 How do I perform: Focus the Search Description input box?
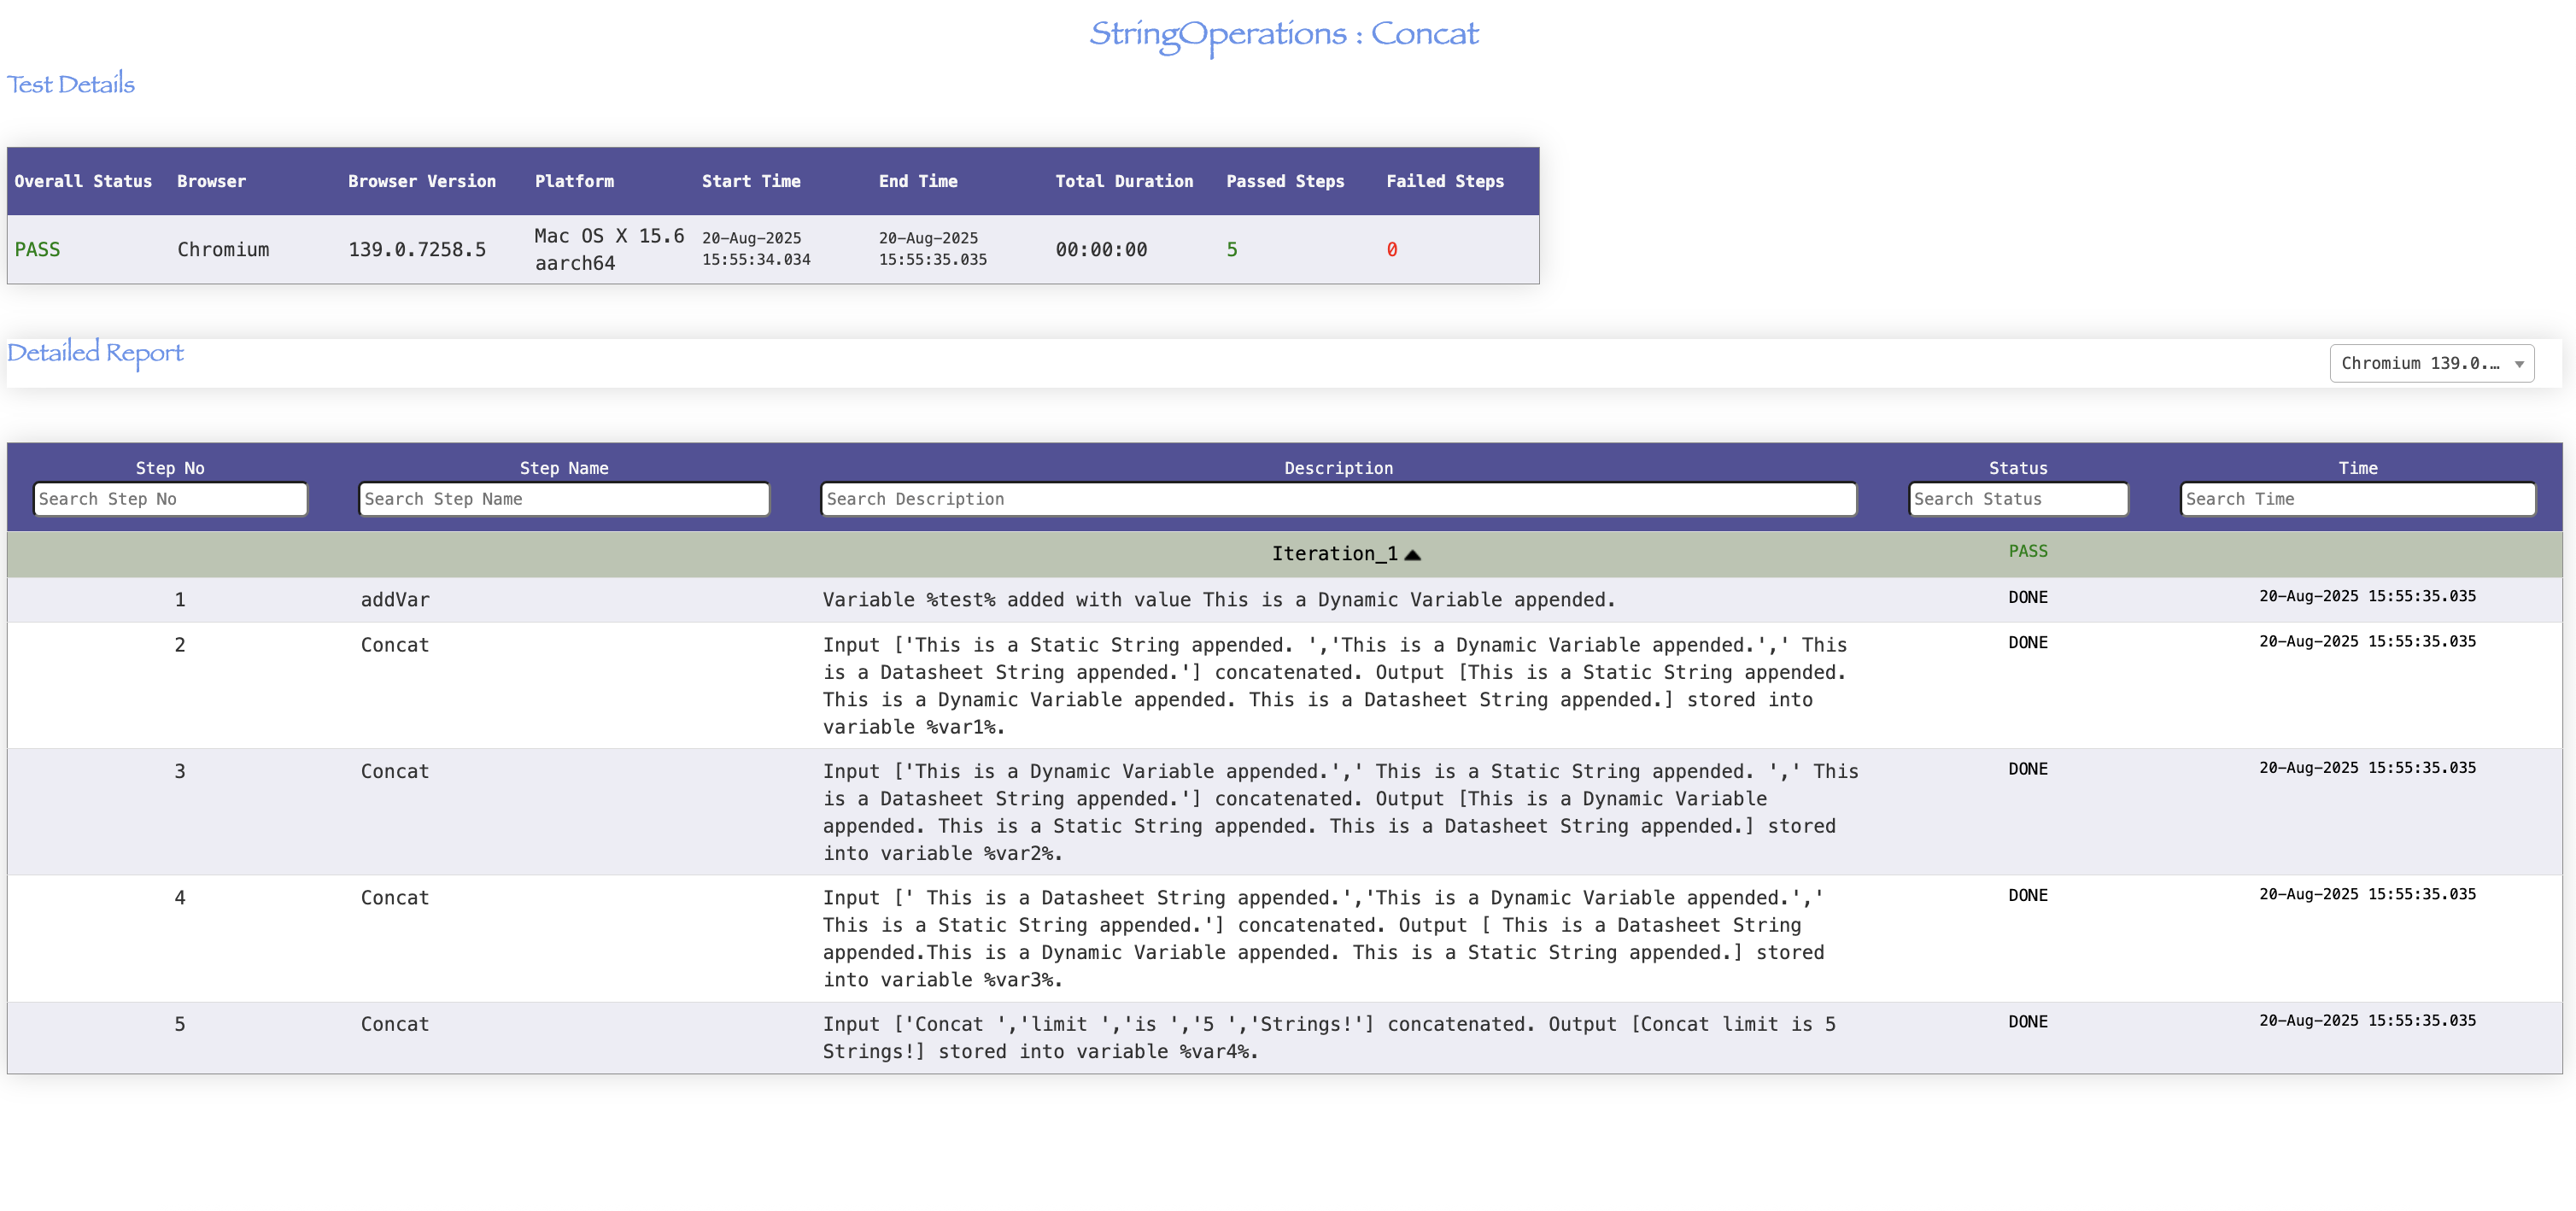pyautogui.click(x=1338, y=499)
